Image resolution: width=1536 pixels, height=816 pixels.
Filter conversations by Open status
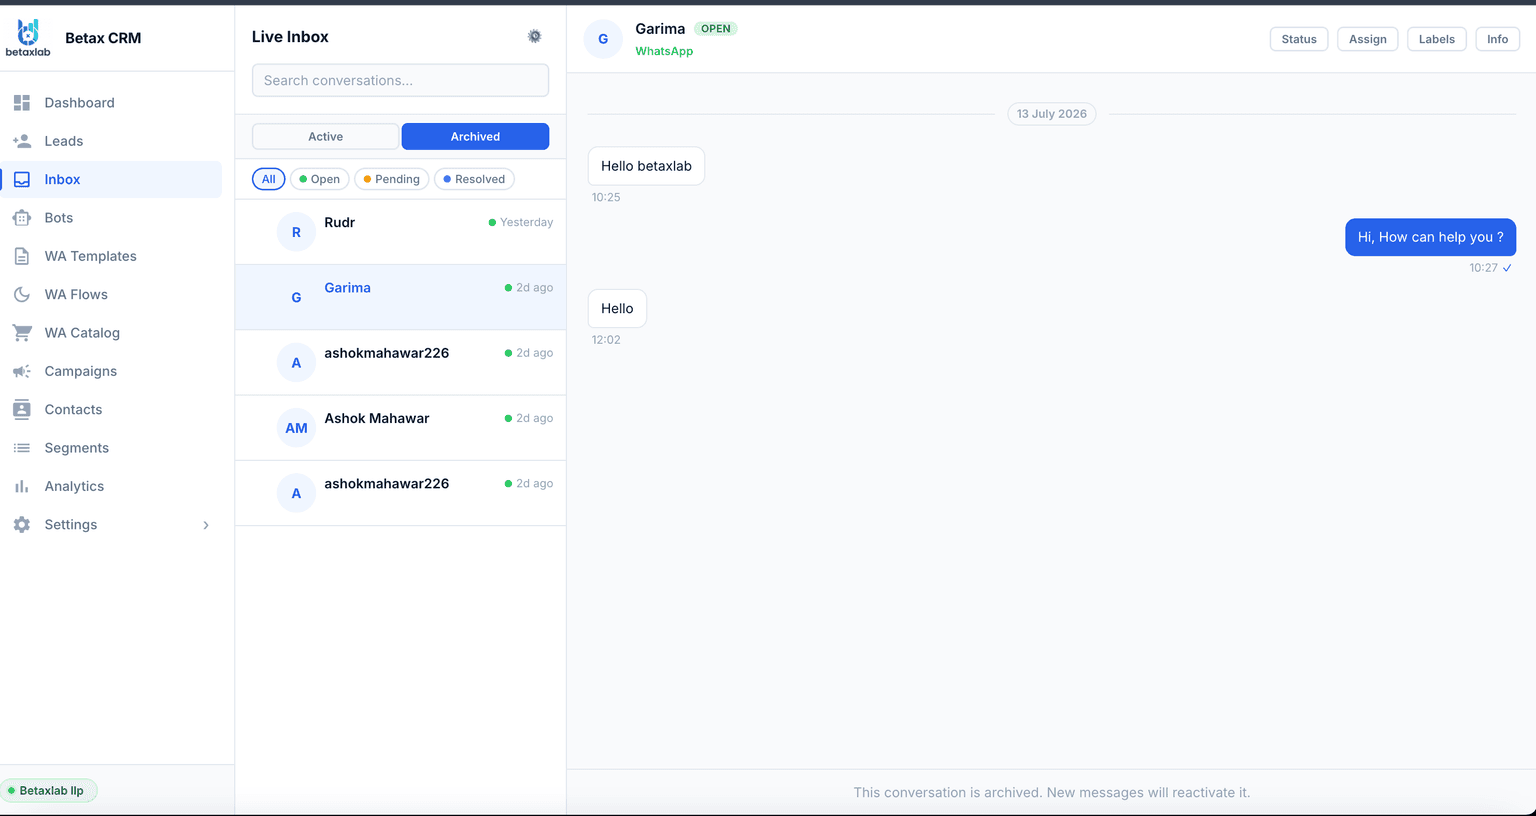pyautogui.click(x=320, y=179)
